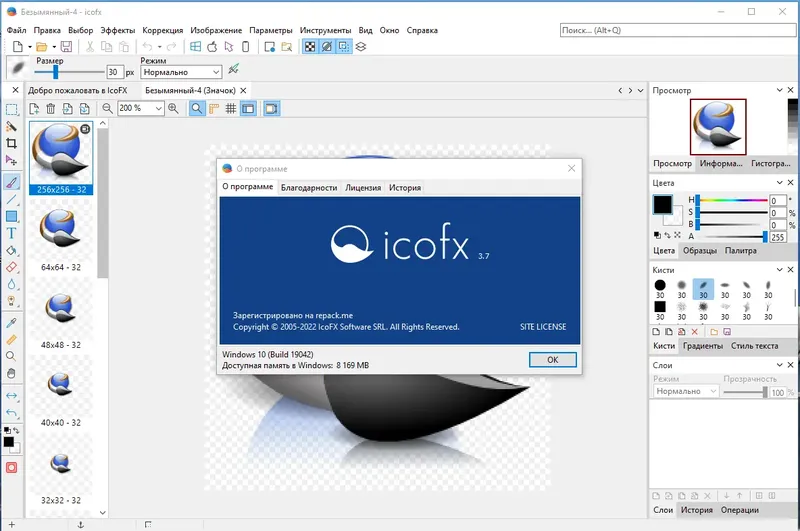Switch to the Операции panel tab
This screenshot has height=531, width=800.
click(740, 510)
